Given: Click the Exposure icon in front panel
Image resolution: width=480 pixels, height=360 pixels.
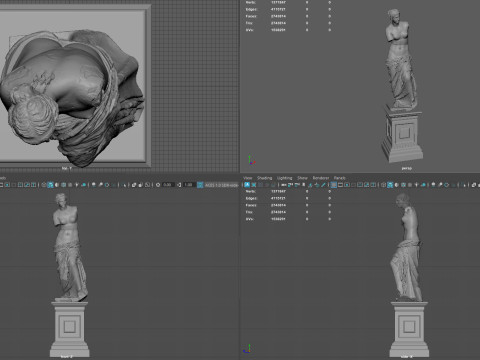Looking at the screenshot, I should 158,185.
